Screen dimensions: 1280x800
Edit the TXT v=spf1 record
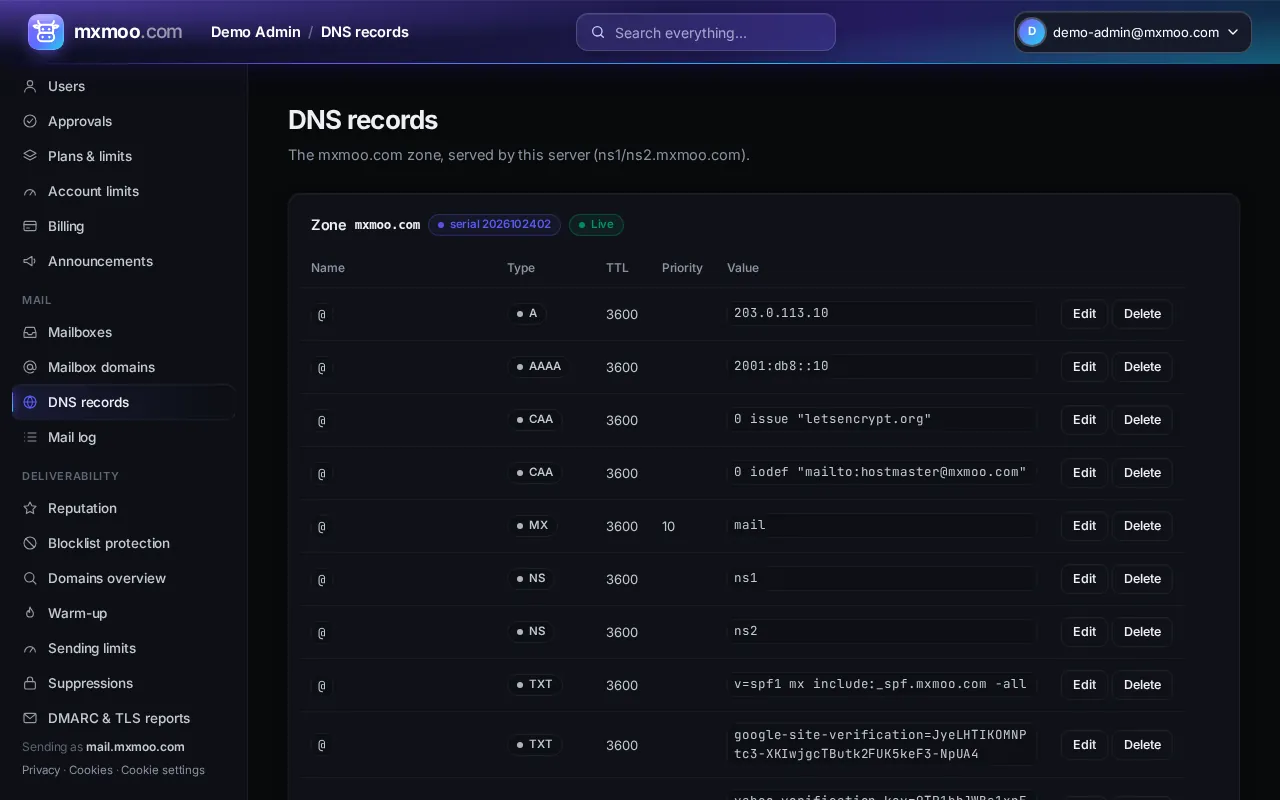tap(1084, 685)
